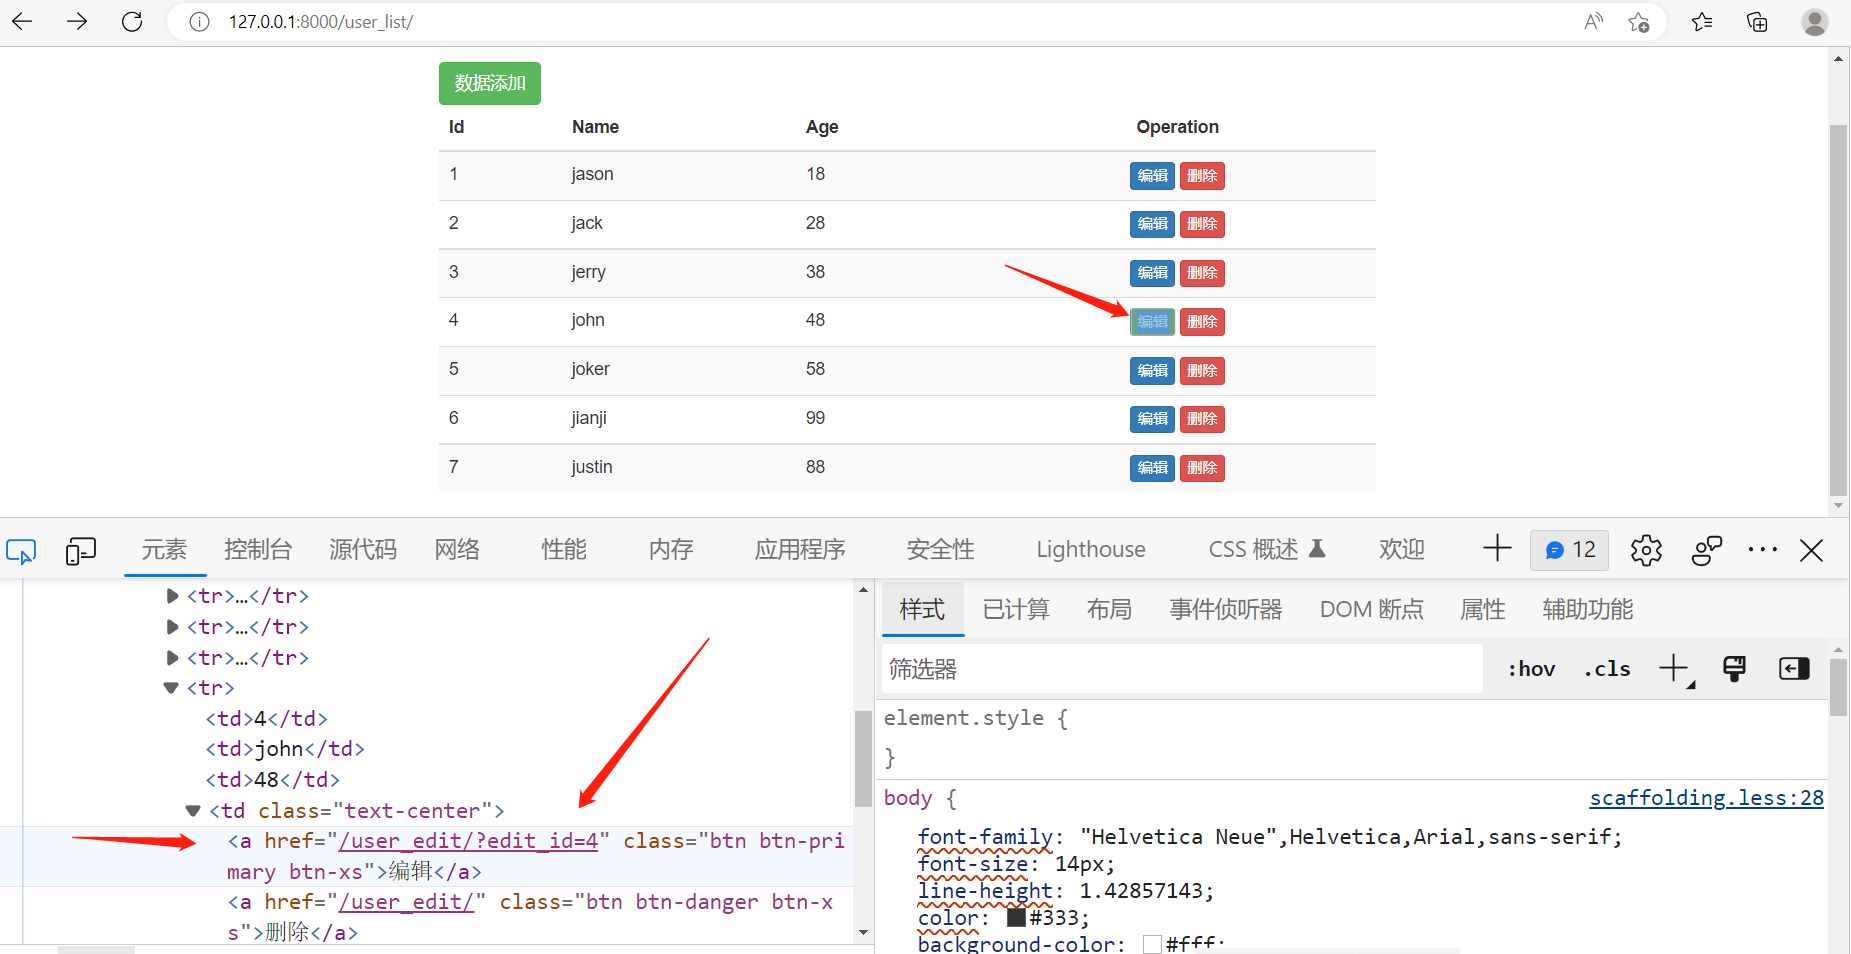Toggle the computed styles sidebar pane

coord(1794,669)
